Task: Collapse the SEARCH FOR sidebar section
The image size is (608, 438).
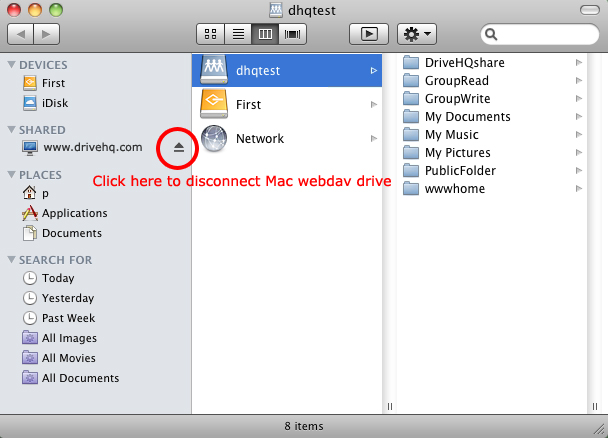Action: pos(12,260)
